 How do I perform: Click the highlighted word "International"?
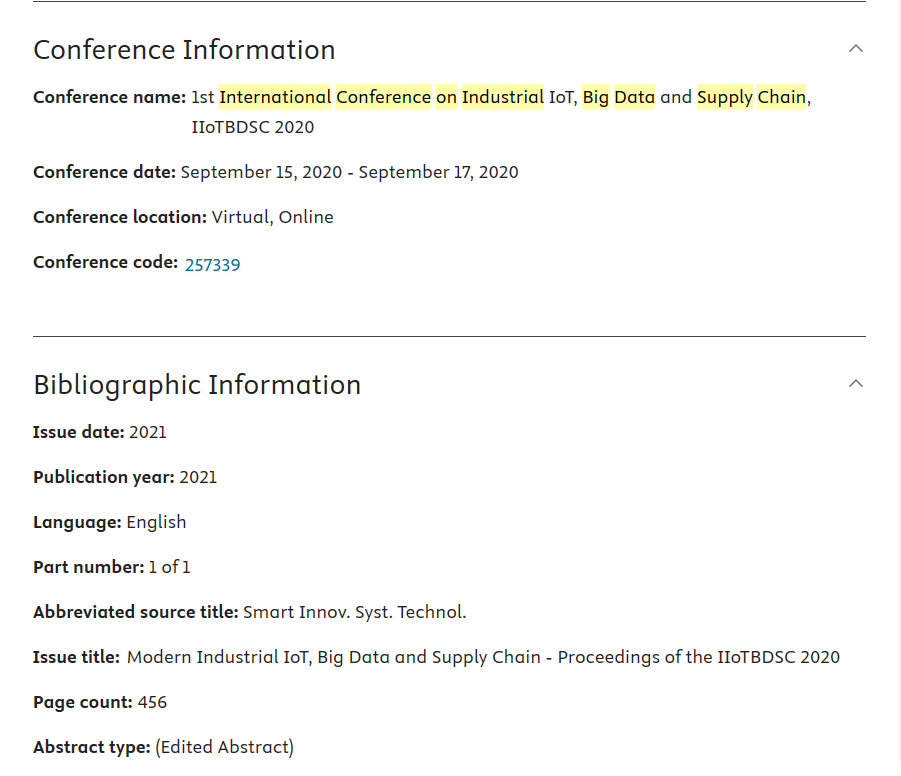pos(275,97)
